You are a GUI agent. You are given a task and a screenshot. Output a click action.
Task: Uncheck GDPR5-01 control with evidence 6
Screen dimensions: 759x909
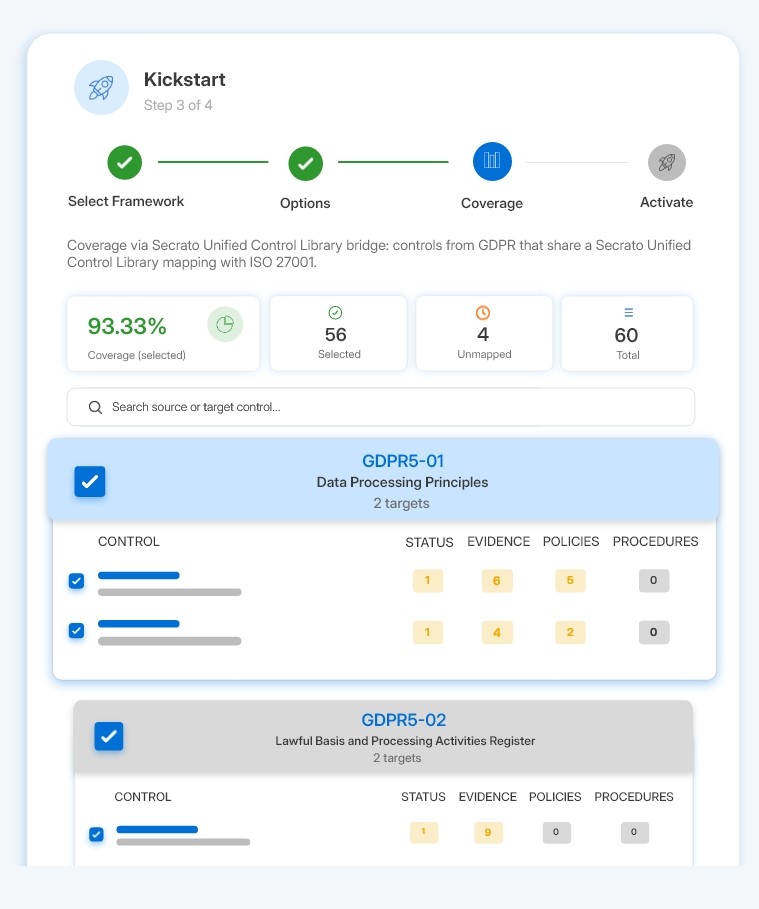click(77, 581)
